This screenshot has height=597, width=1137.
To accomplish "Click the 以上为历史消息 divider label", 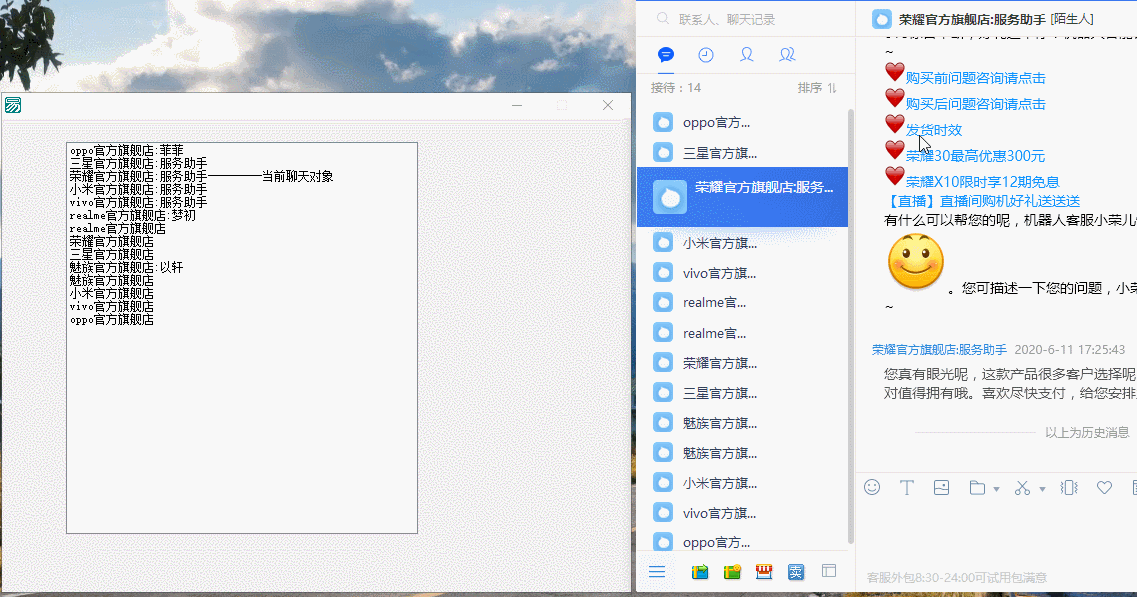I will click(1087, 432).
